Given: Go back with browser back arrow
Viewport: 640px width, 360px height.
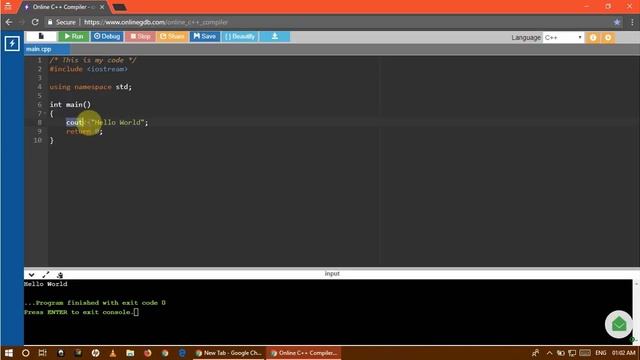Looking at the screenshot, I should tap(9, 22).
